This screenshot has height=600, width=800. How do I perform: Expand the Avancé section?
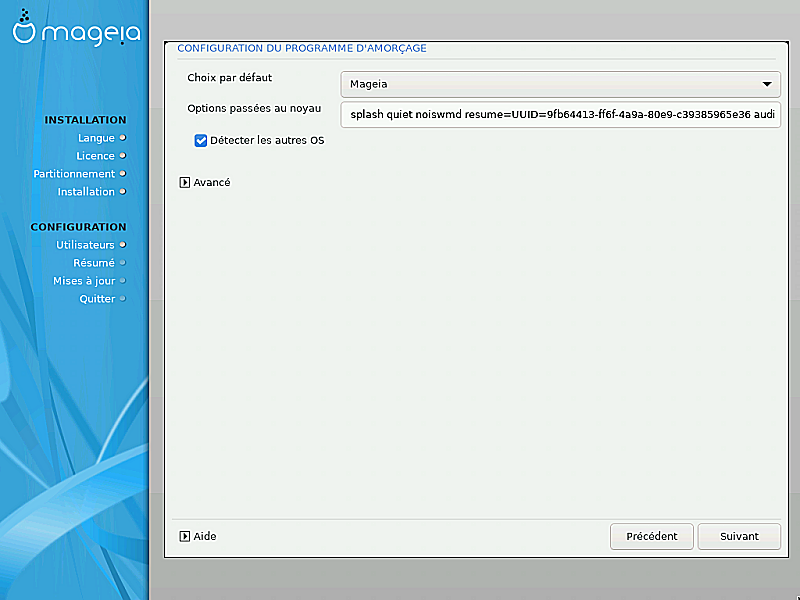click(185, 183)
